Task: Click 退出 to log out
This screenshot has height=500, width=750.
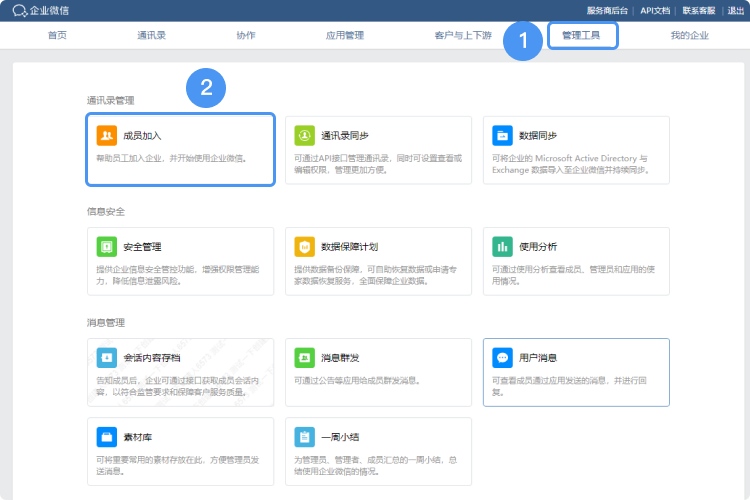Action: tap(736, 11)
